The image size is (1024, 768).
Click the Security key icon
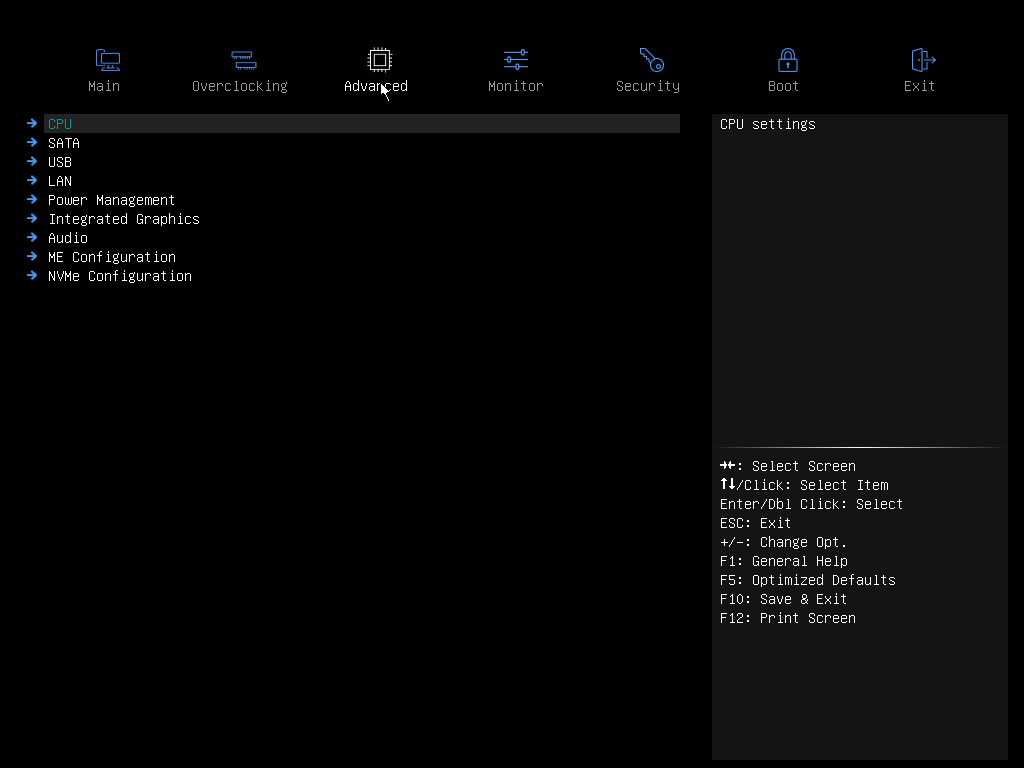651,60
